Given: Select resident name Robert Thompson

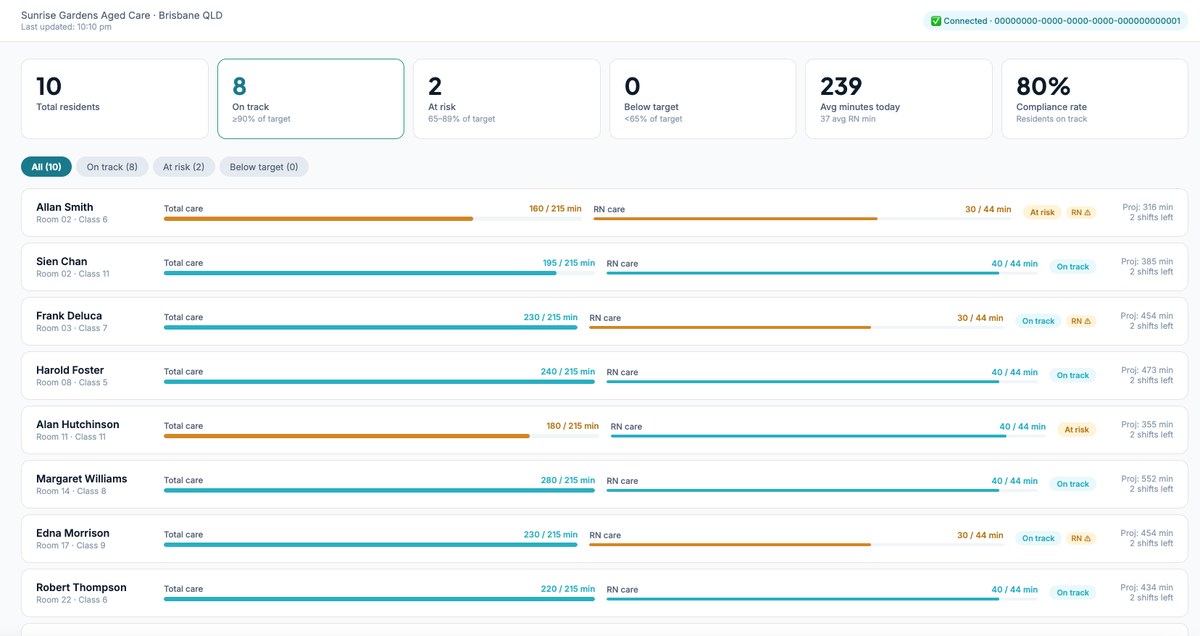Looking at the screenshot, I should point(82,587).
